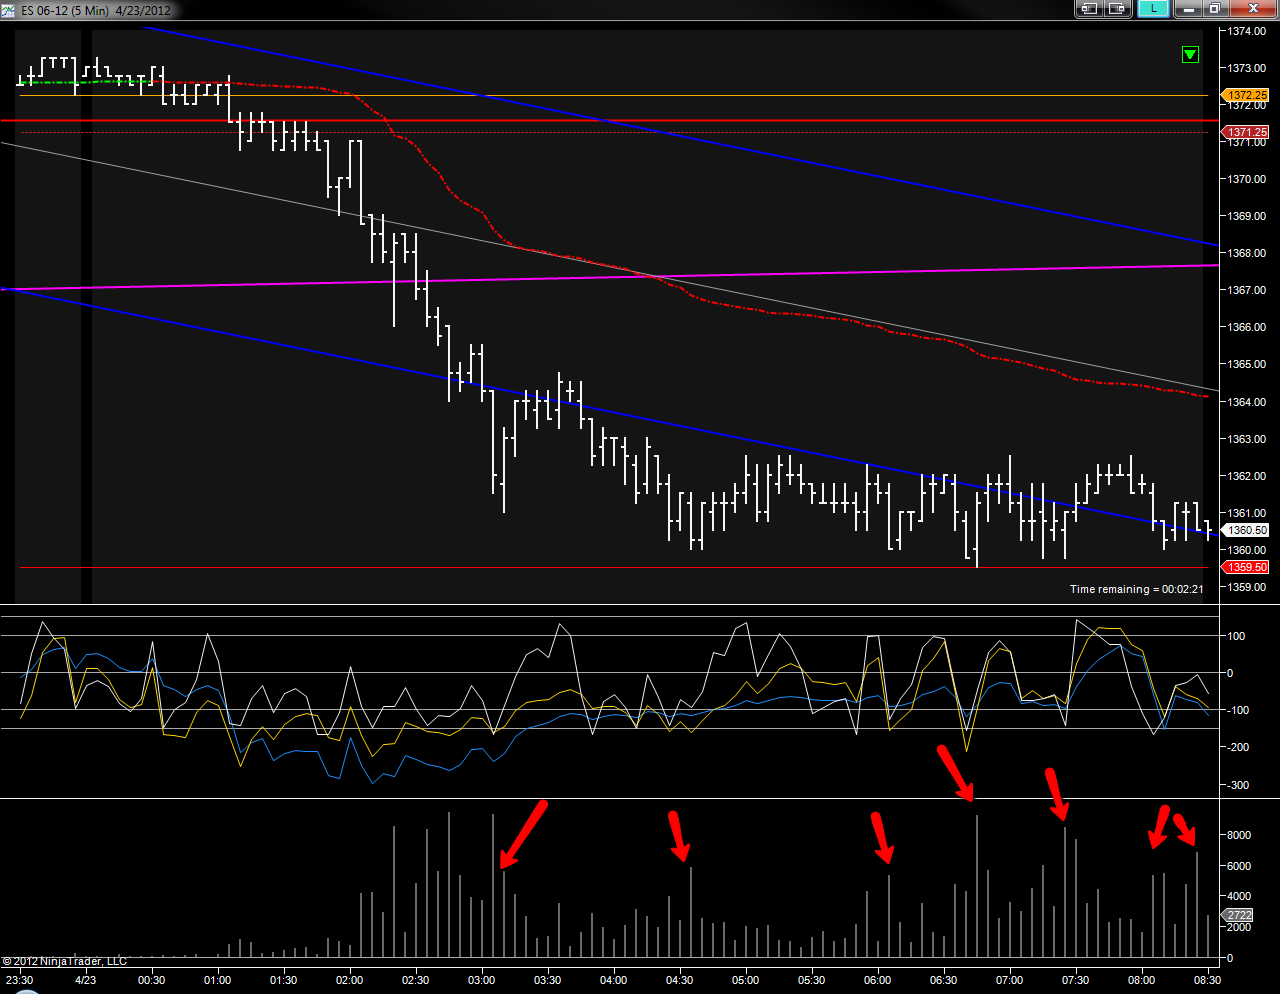Click the 4/23 date label on time axis
Image resolution: width=1280 pixels, height=994 pixels.
(86, 980)
